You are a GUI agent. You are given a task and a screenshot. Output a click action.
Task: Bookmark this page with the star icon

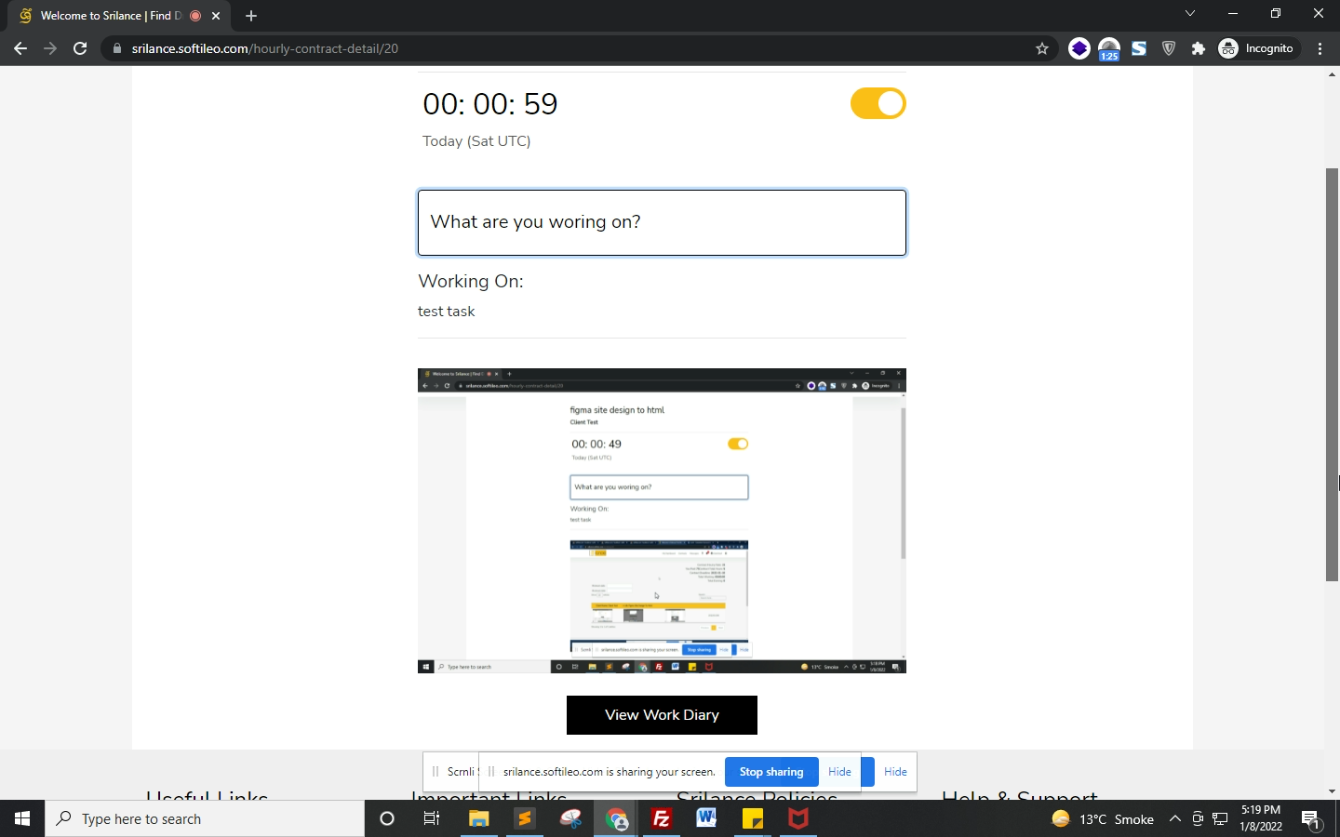[x=1042, y=48]
